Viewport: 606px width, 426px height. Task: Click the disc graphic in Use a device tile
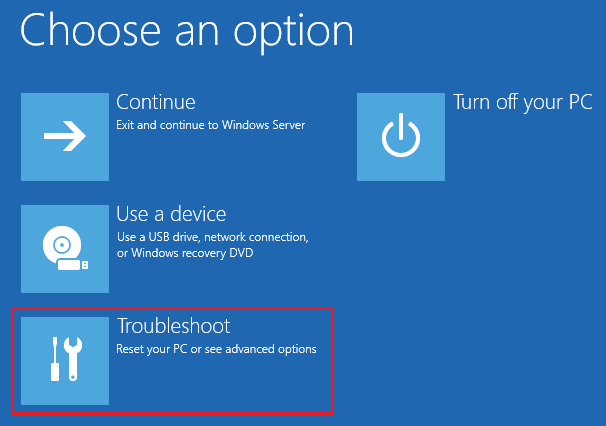(62, 244)
